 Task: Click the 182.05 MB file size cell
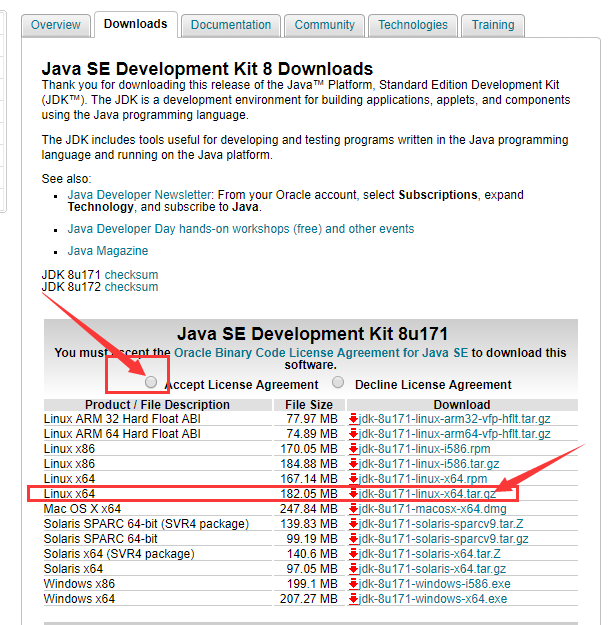click(309, 494)
